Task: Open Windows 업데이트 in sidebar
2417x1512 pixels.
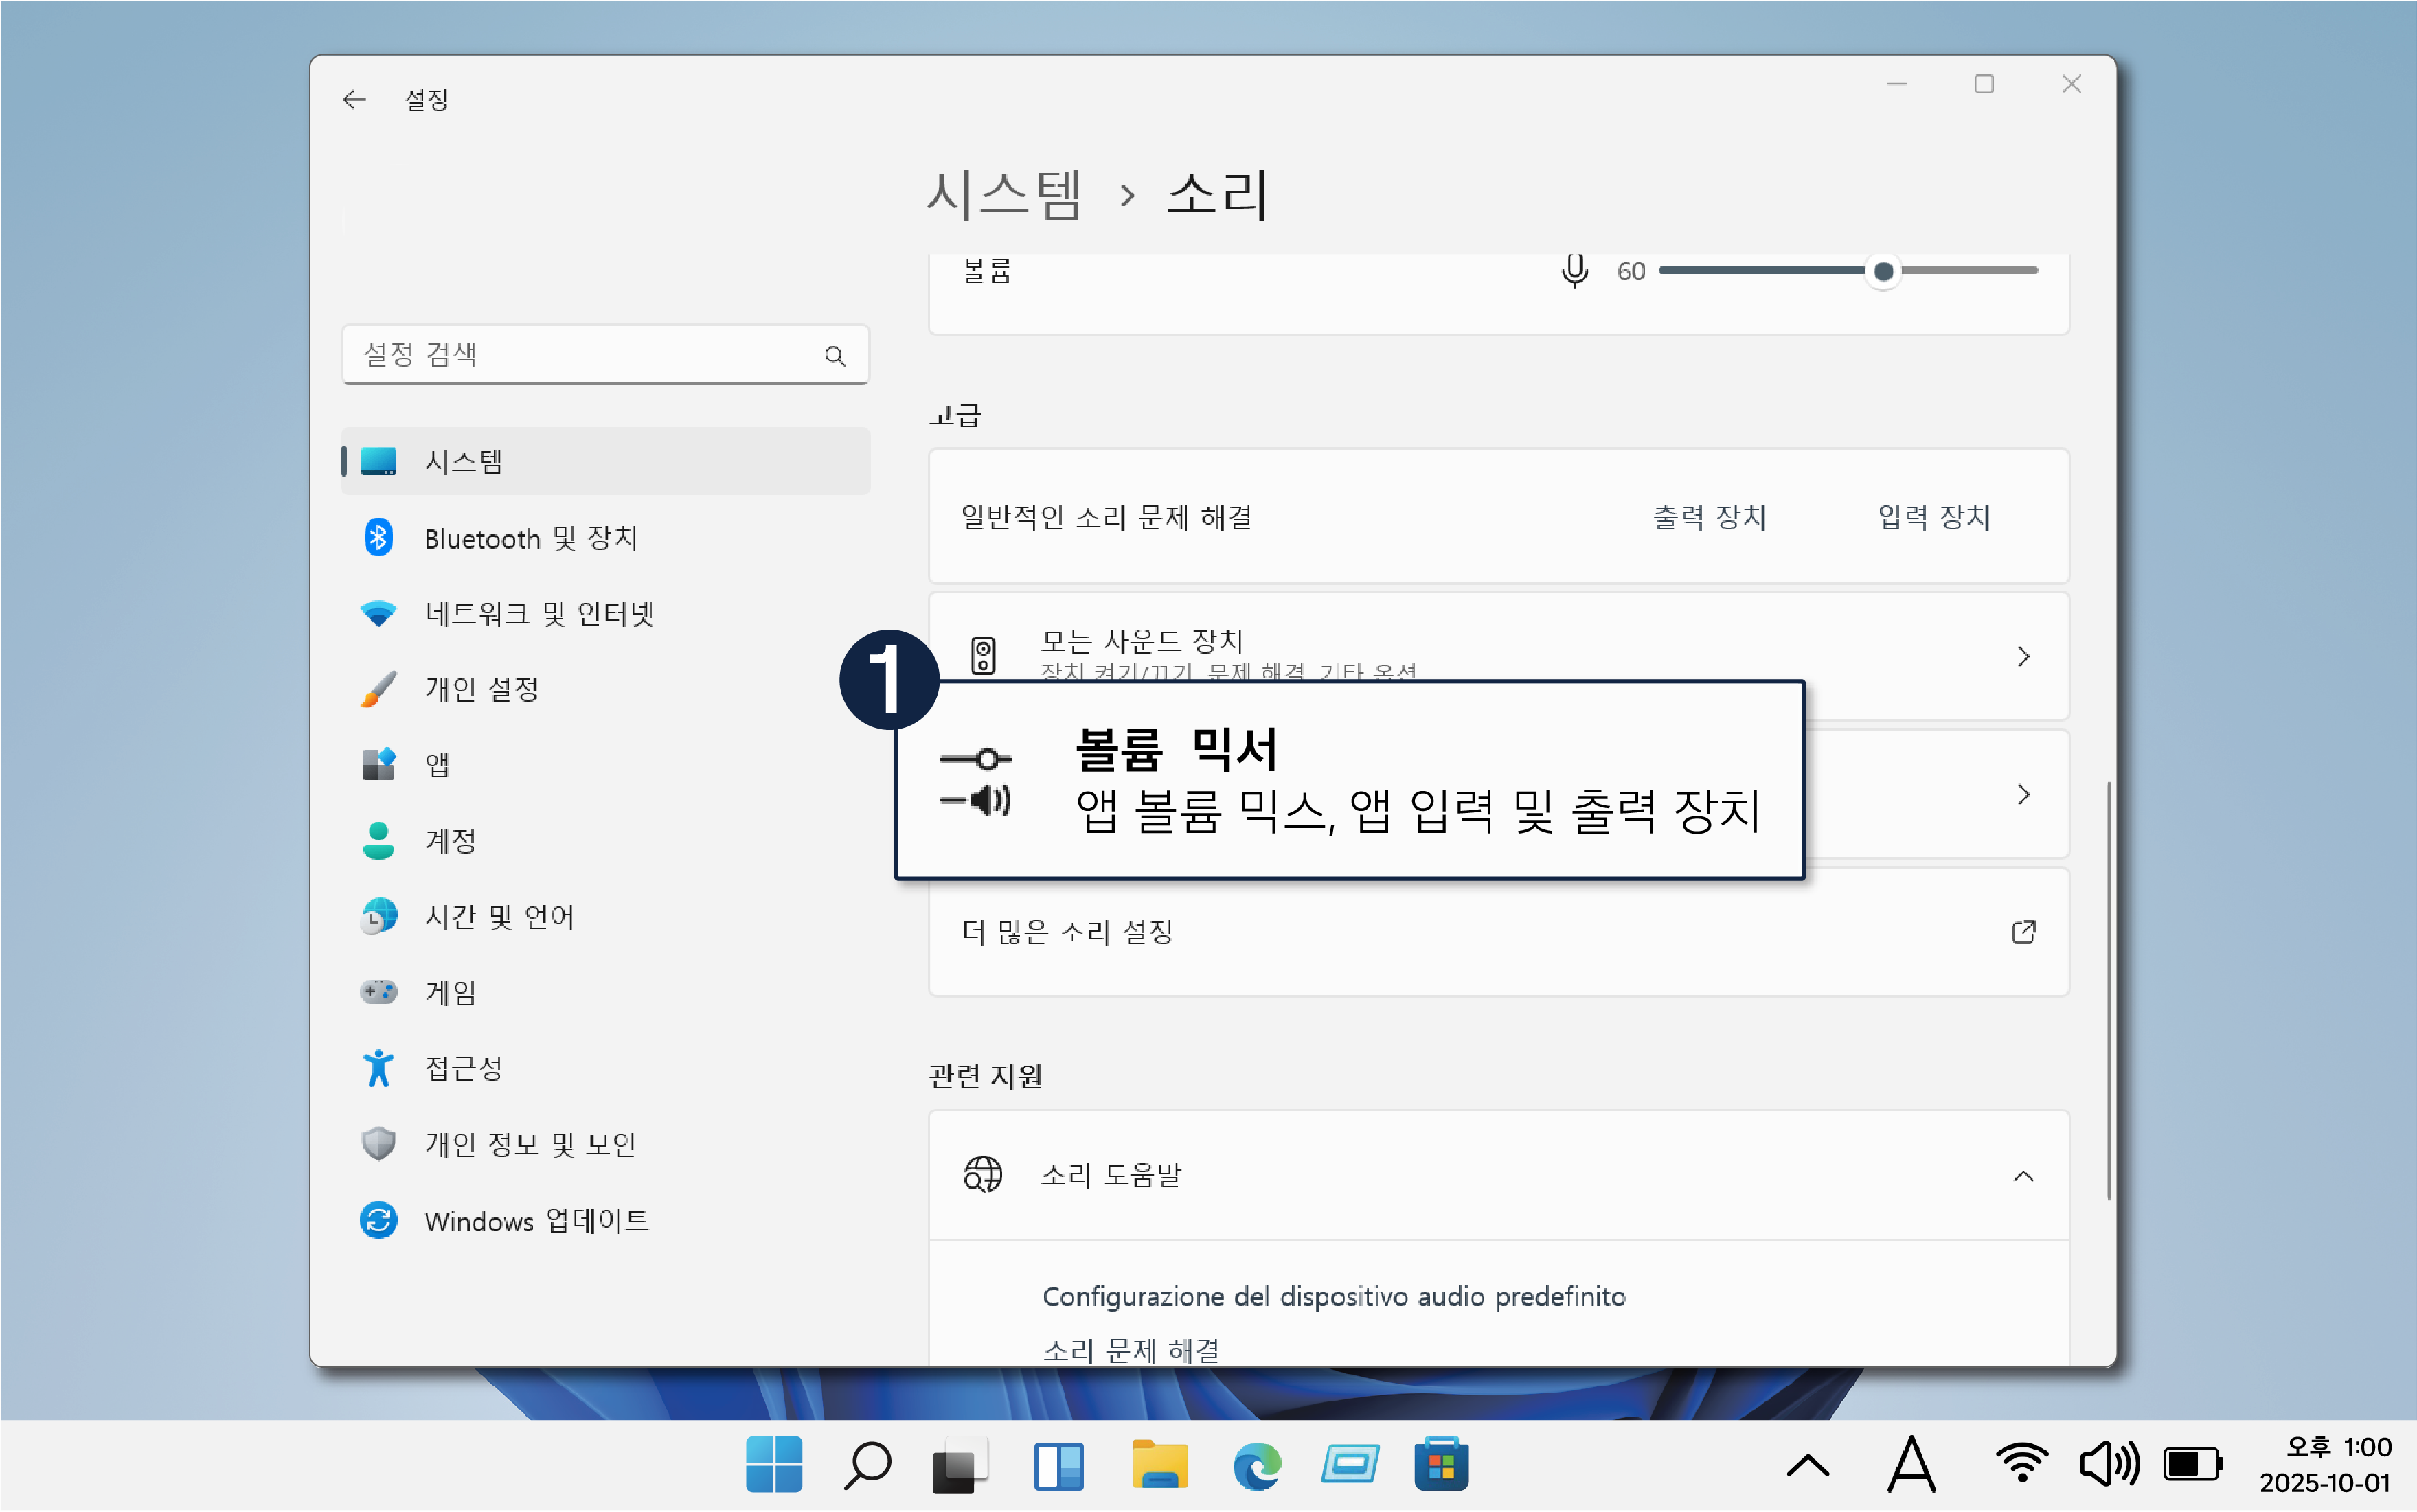Action: (x=536, y=1221)
